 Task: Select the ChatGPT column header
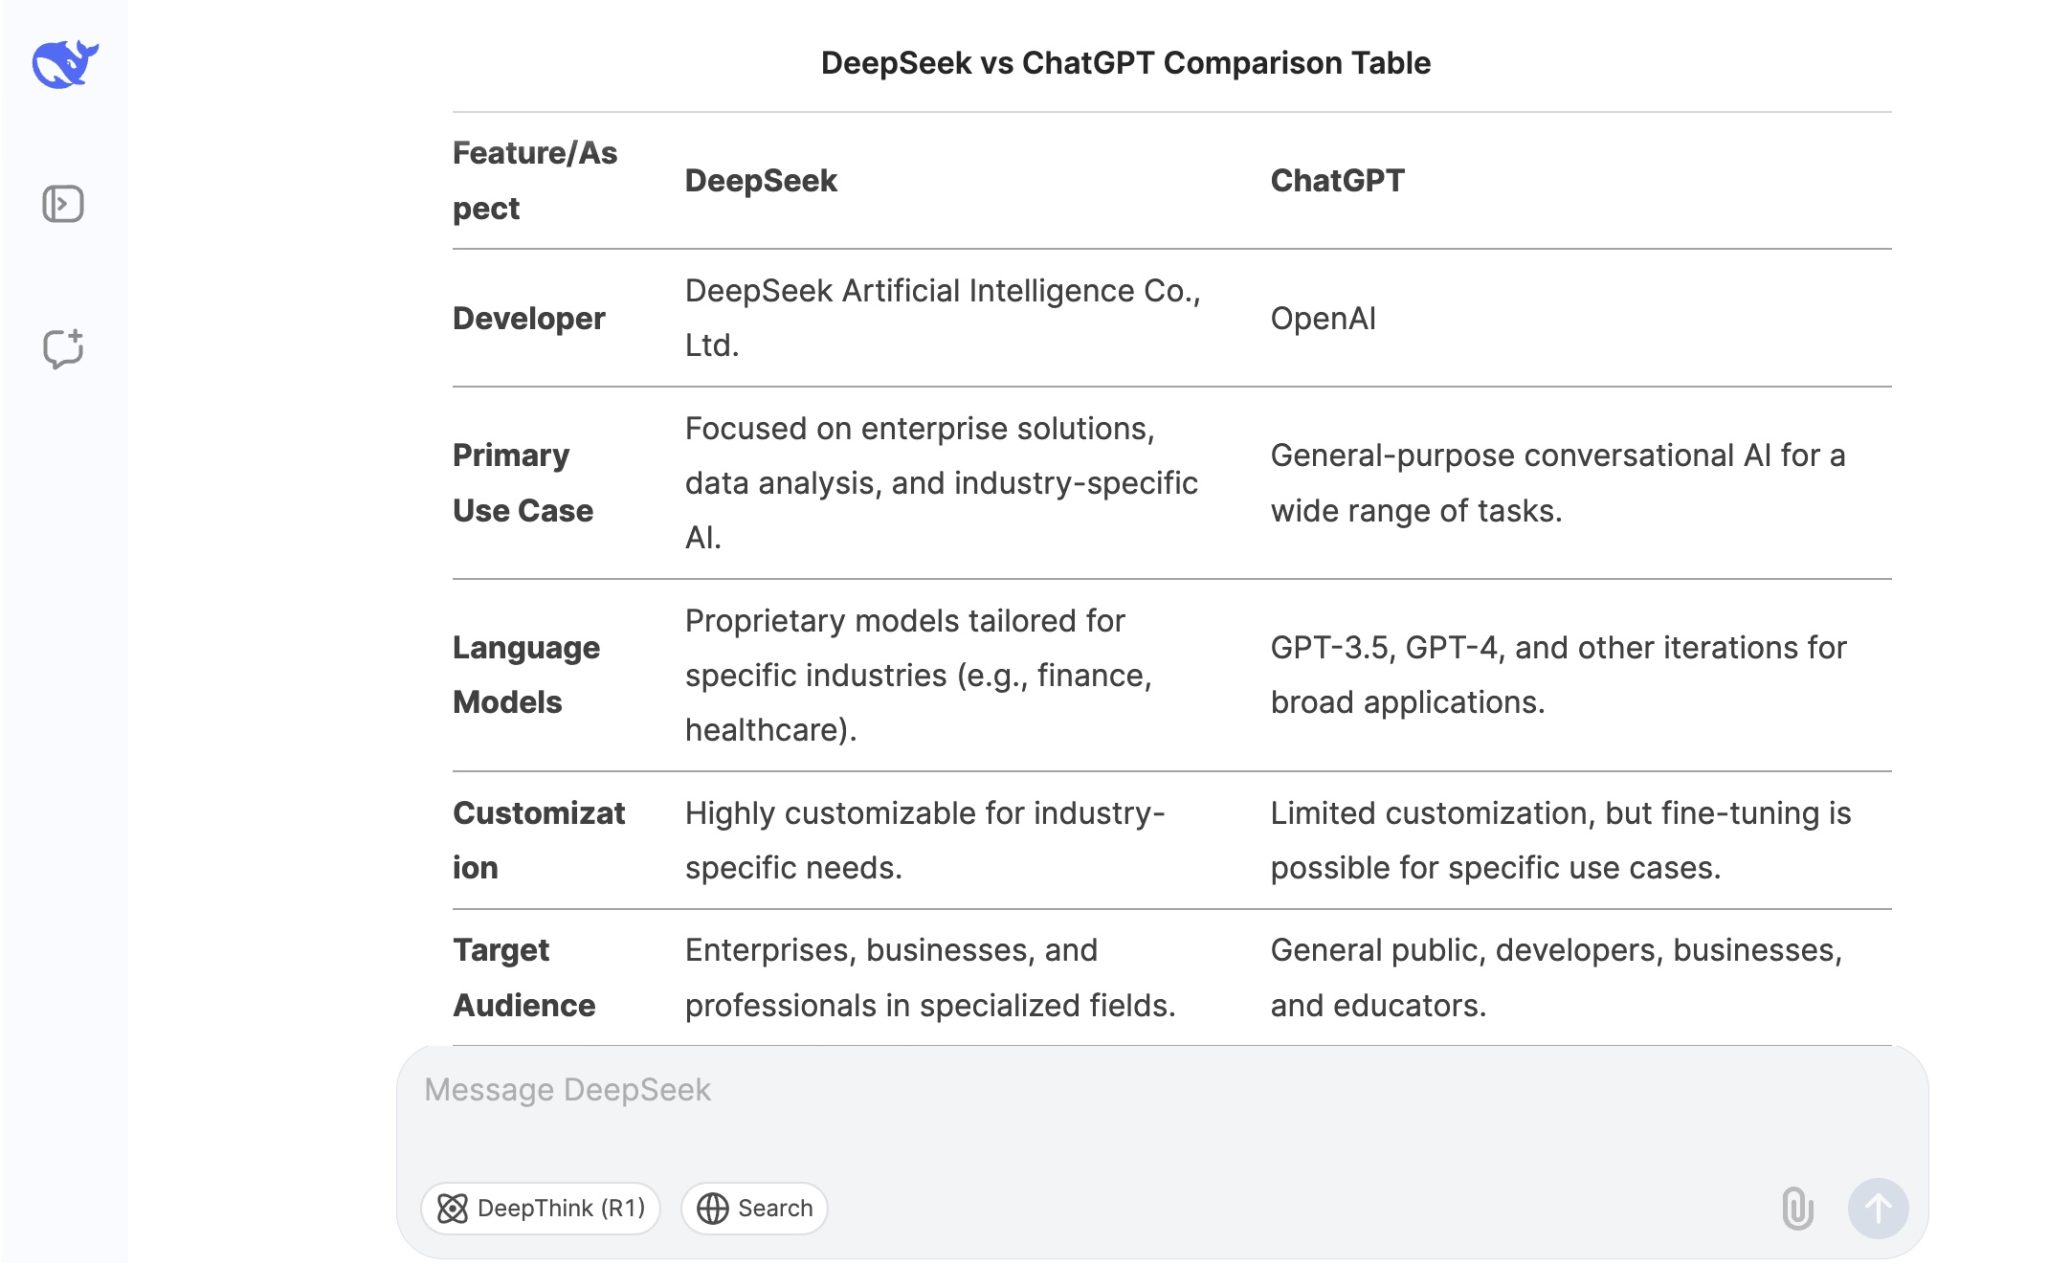tap(1337, 181)
